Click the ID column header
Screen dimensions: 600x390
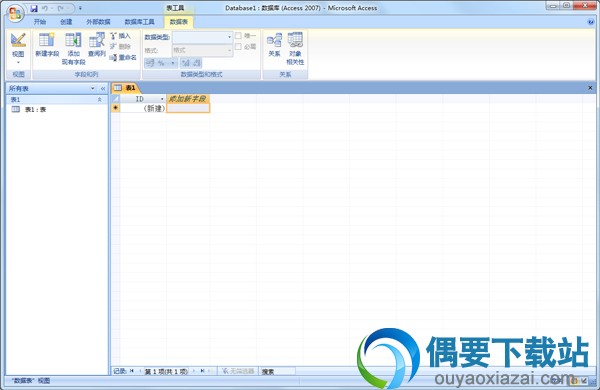pos(139,99)
